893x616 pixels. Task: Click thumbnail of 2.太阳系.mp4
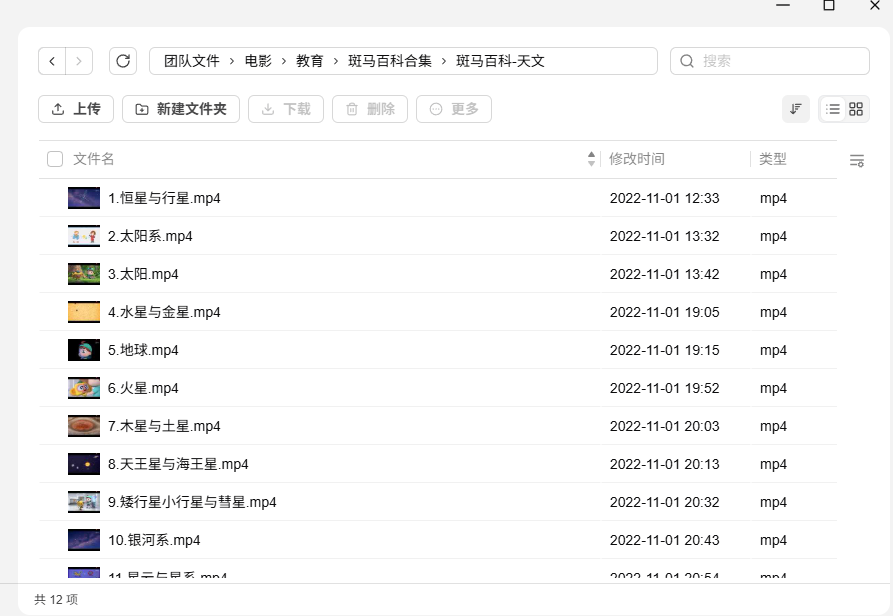[84, 236]
